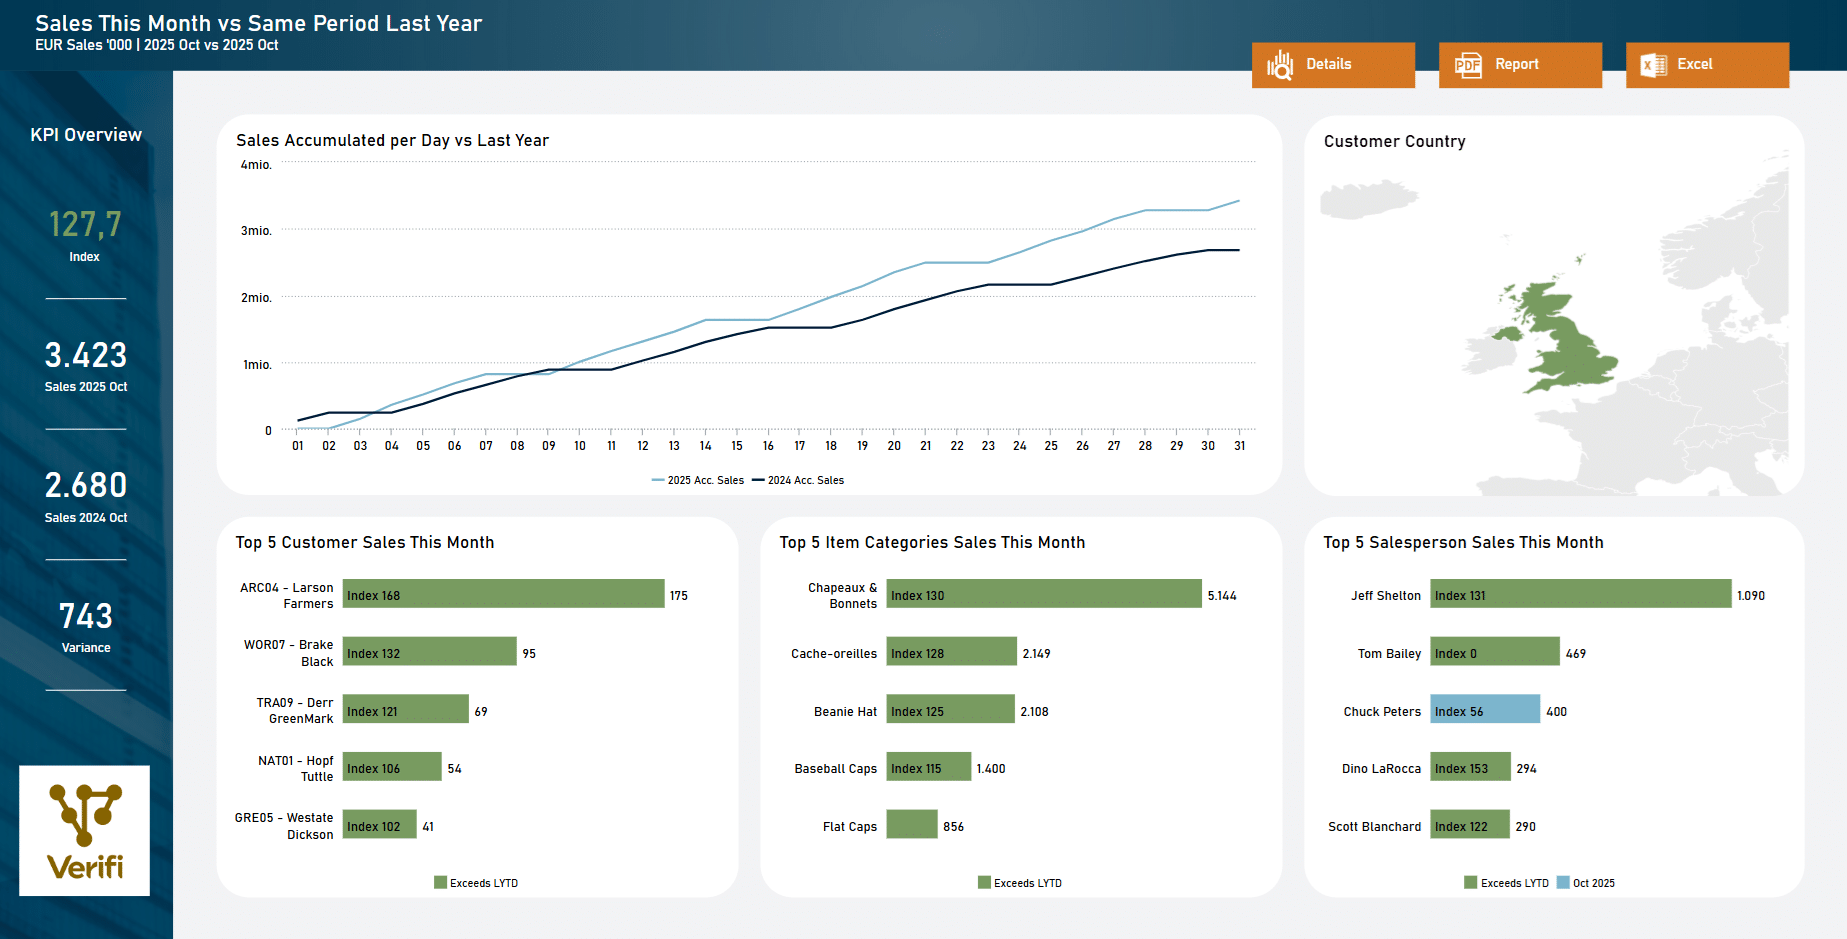Click the 2024 Acc. Sales legend line marker
This screenshot has width=1847, height=939.
click(x=757, y=480)
